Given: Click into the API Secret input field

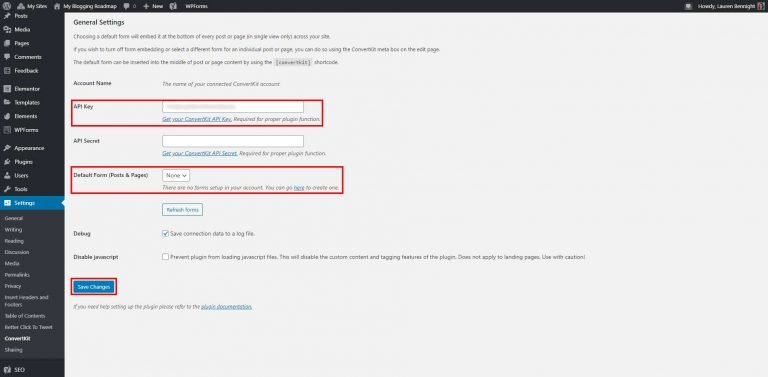Looking at the screenshot, I should 233,141.
